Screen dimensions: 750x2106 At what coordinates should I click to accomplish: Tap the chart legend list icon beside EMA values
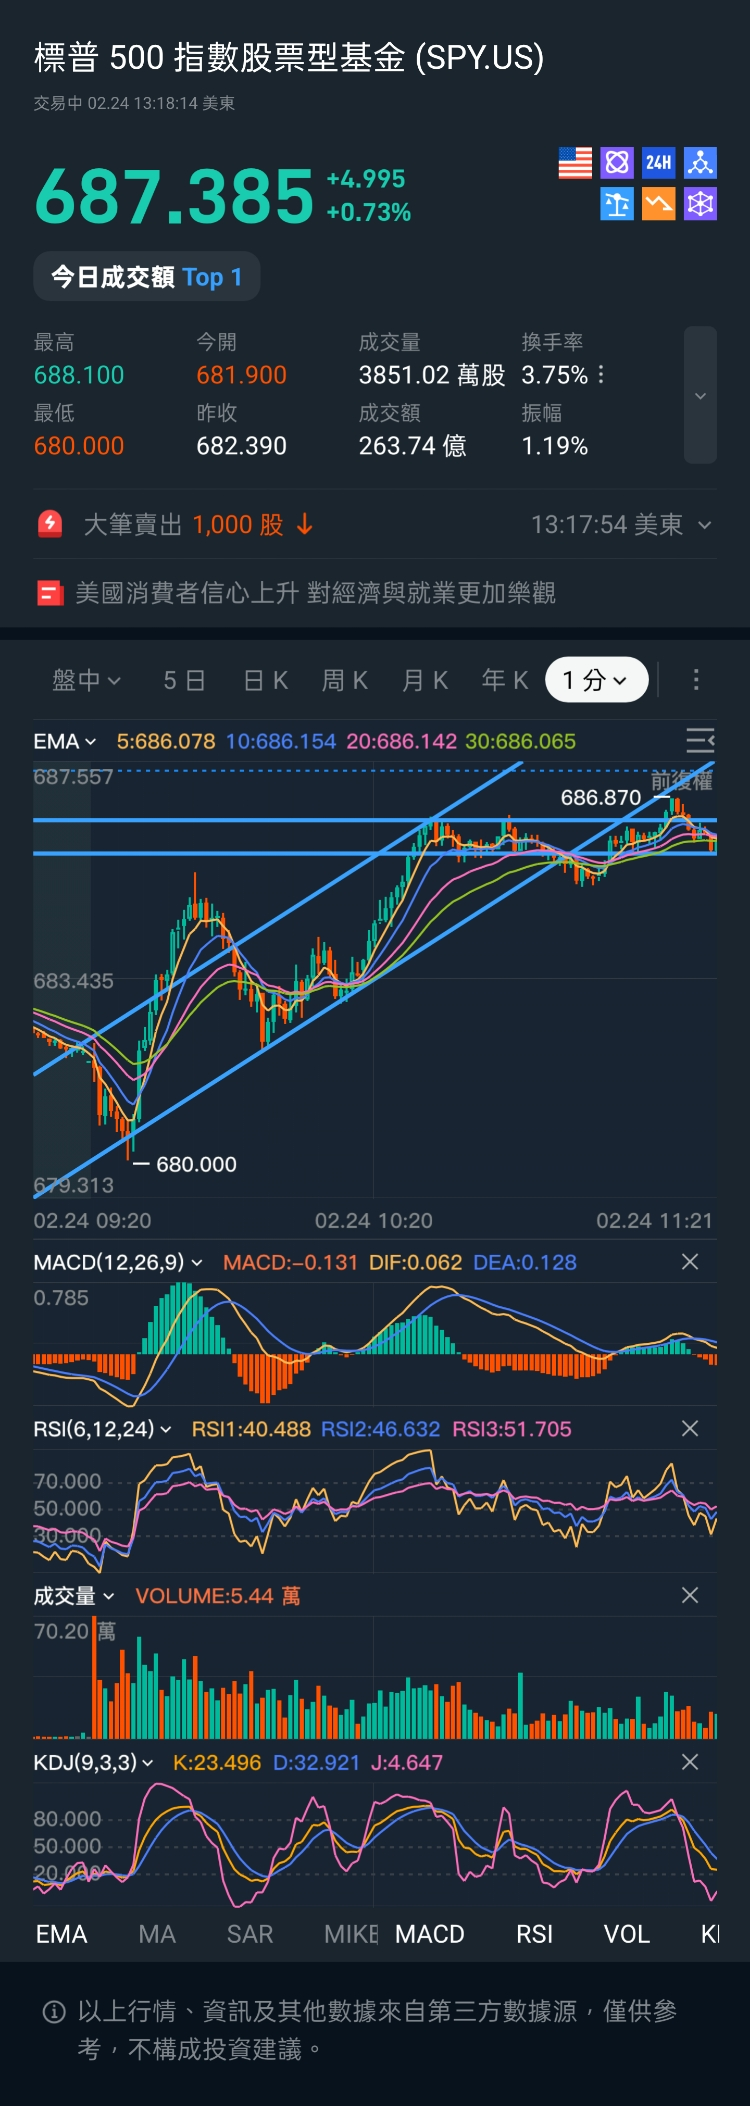[x=700, y=740]
